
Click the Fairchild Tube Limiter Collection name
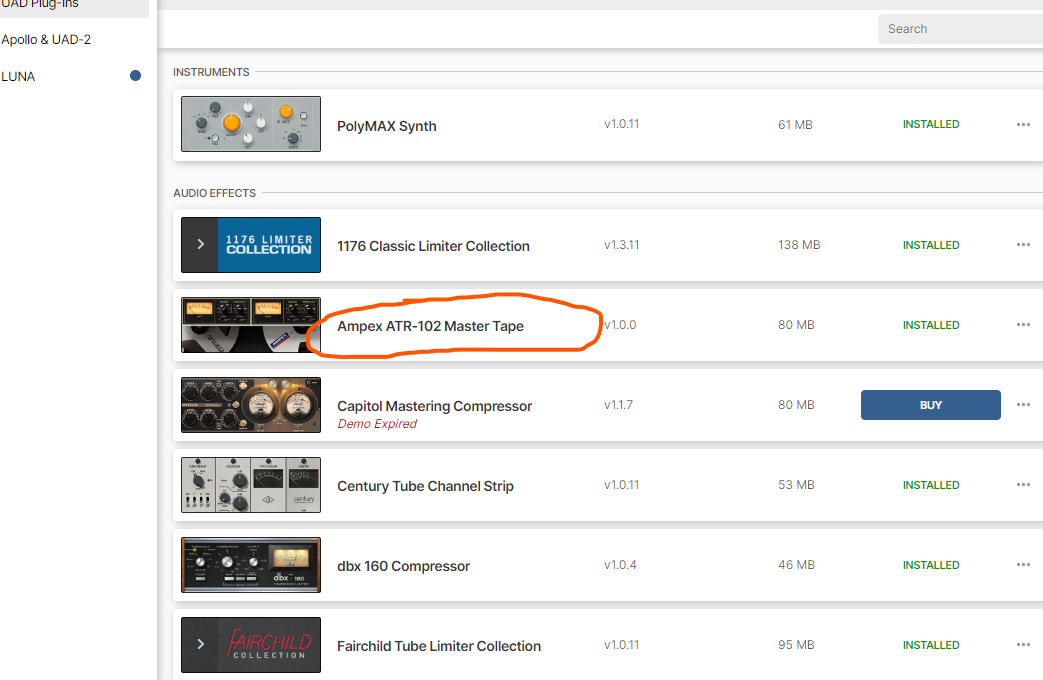click(x=439, y=646)
